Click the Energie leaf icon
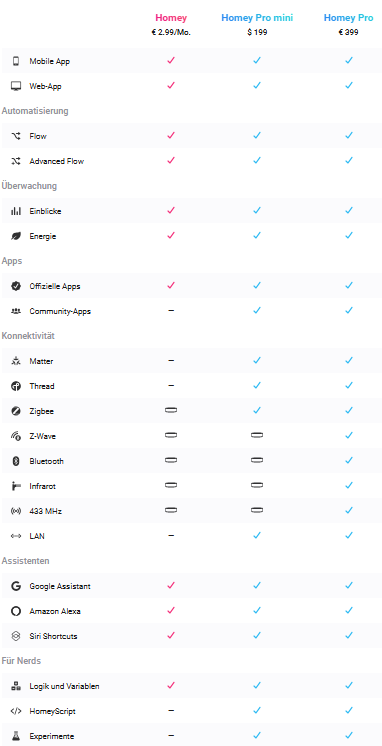This screenshot has height=746, width=382. pos(16,236)
